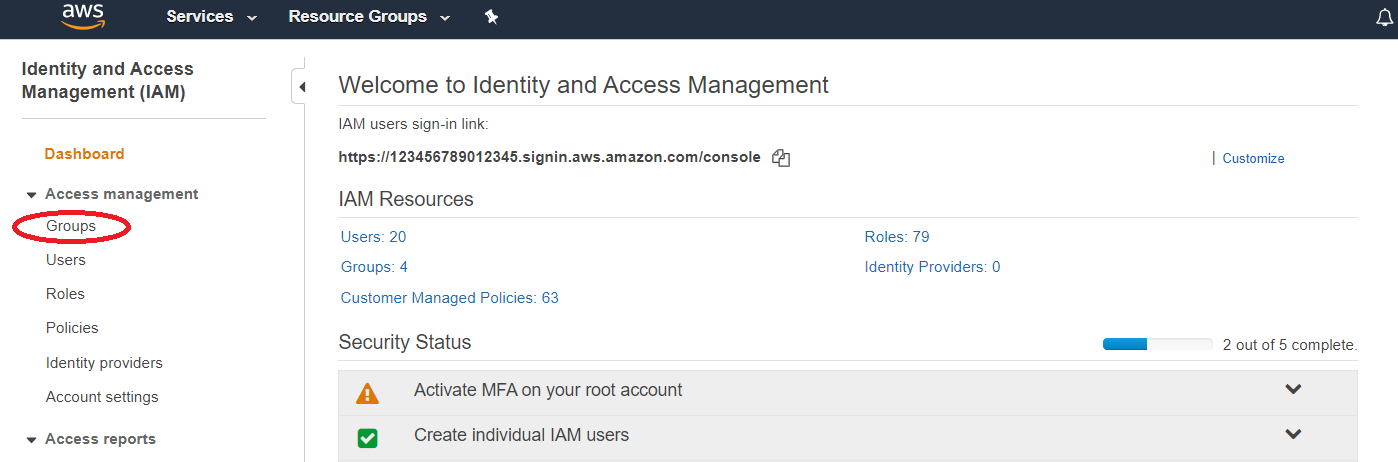Screen dimensions: 1398x462
Task: Click the orange MFA warning icon
Action: [367, 393]
